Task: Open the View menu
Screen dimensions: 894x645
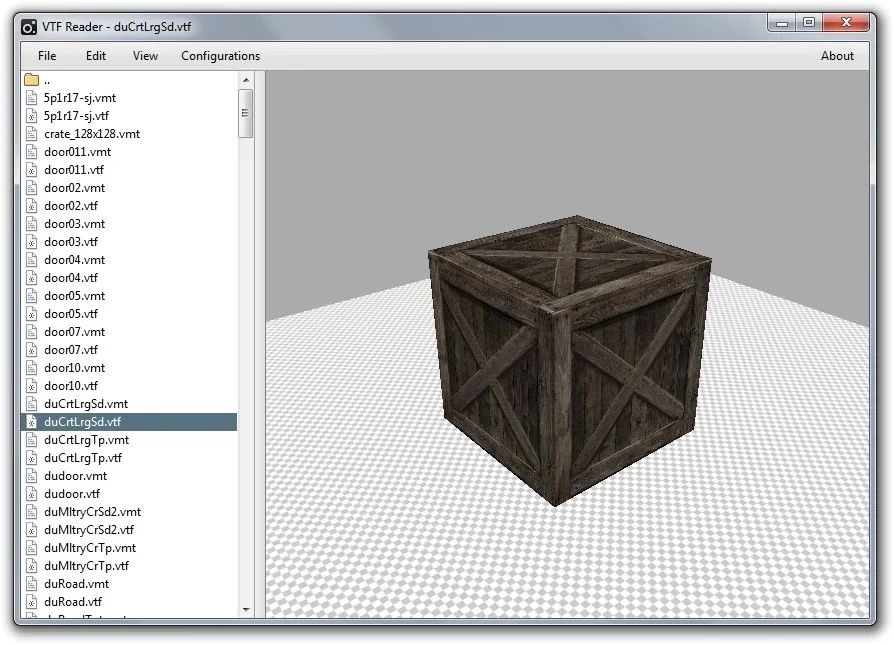Action: click(x=145, y=56)
